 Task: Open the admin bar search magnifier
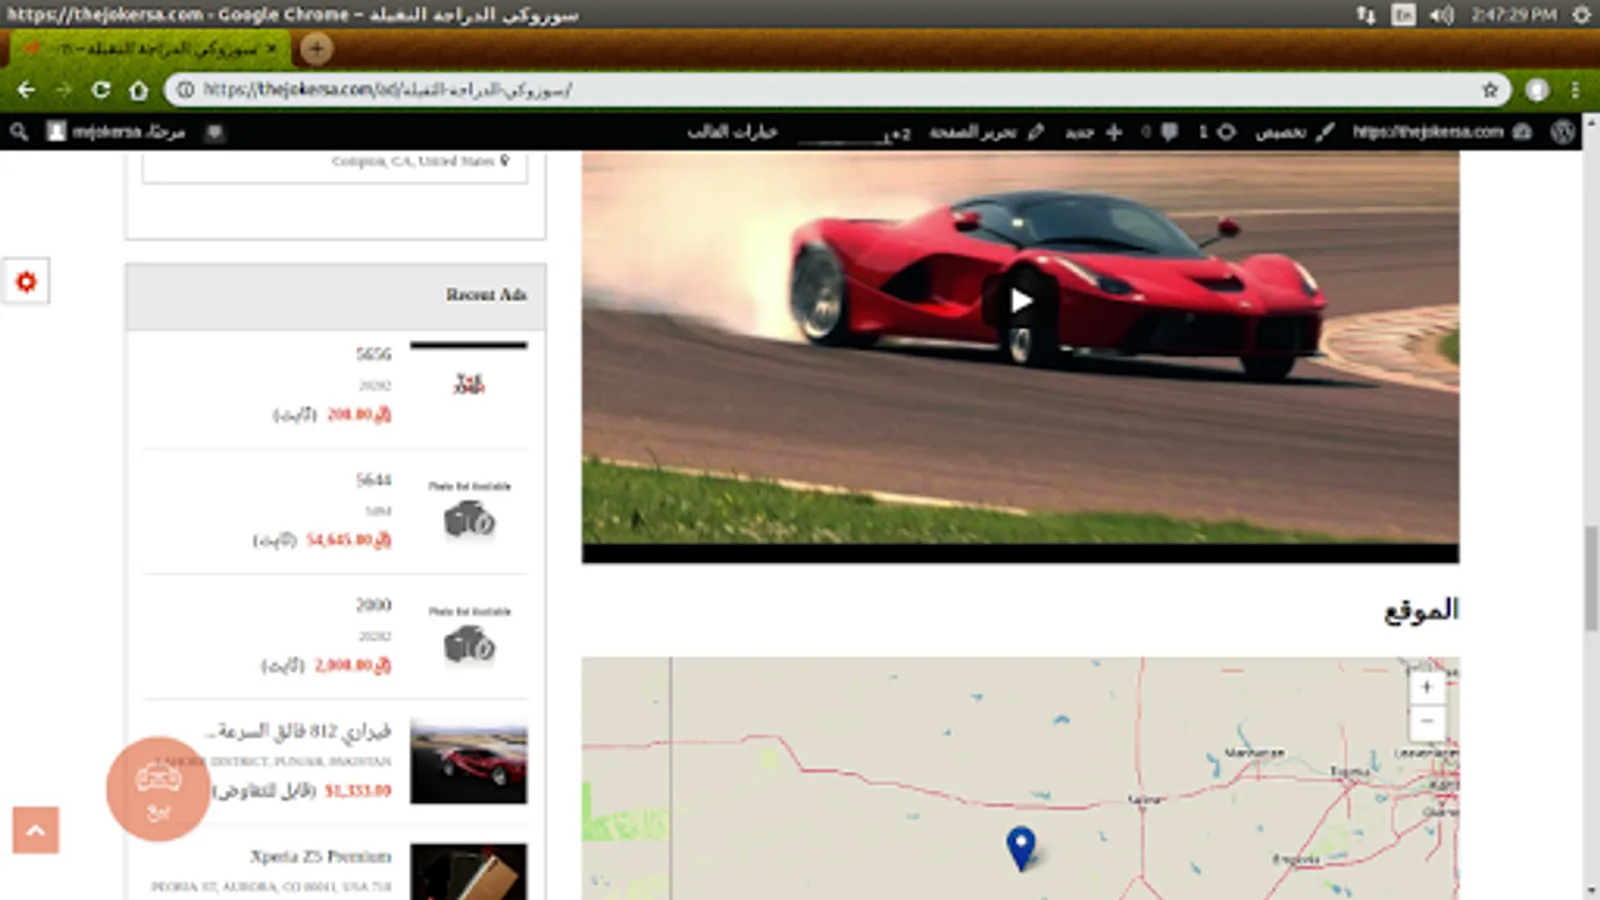(x=19, y=132)
